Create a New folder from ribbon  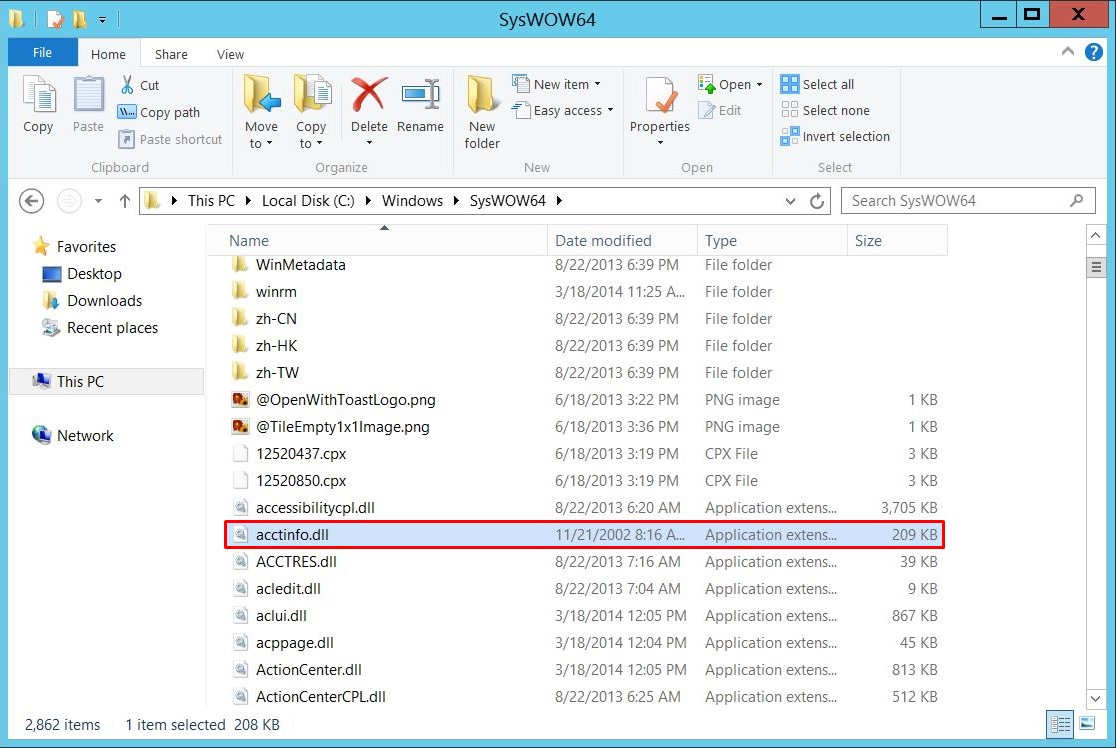coord(482,112)
